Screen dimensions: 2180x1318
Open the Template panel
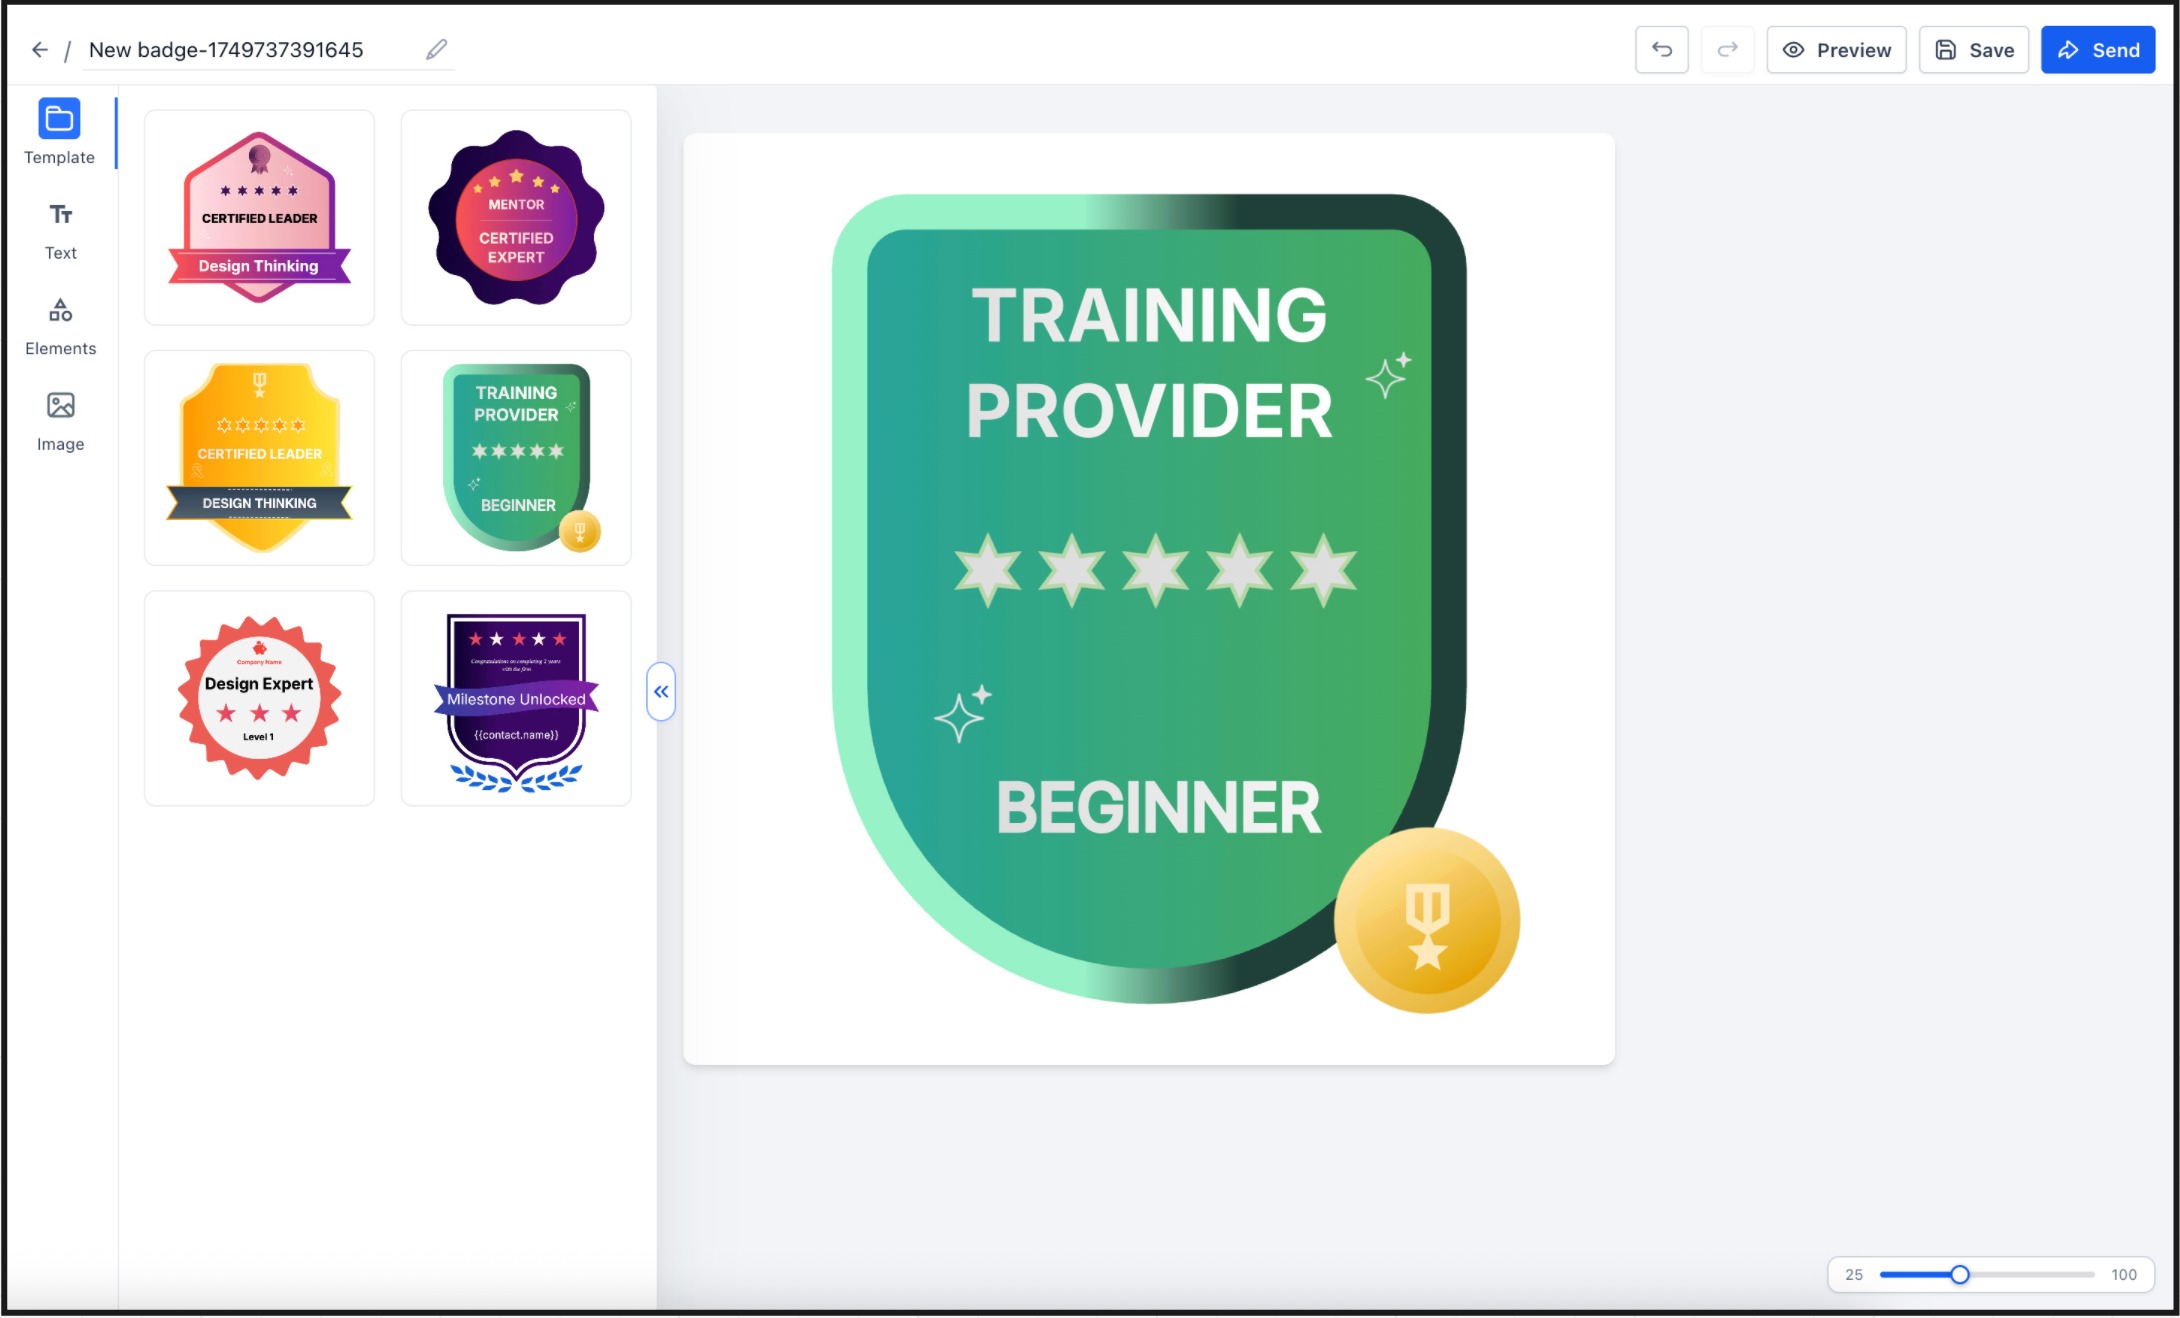coord(59,132)
